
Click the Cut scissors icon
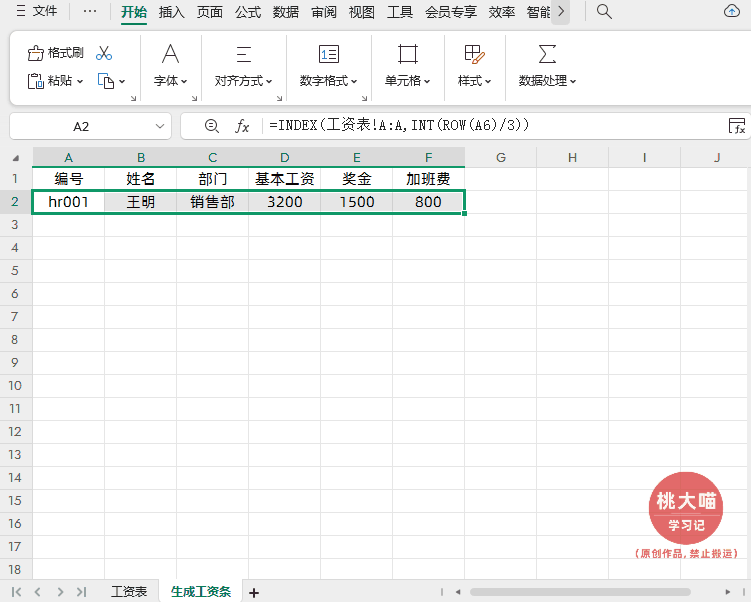coord(104,53)
